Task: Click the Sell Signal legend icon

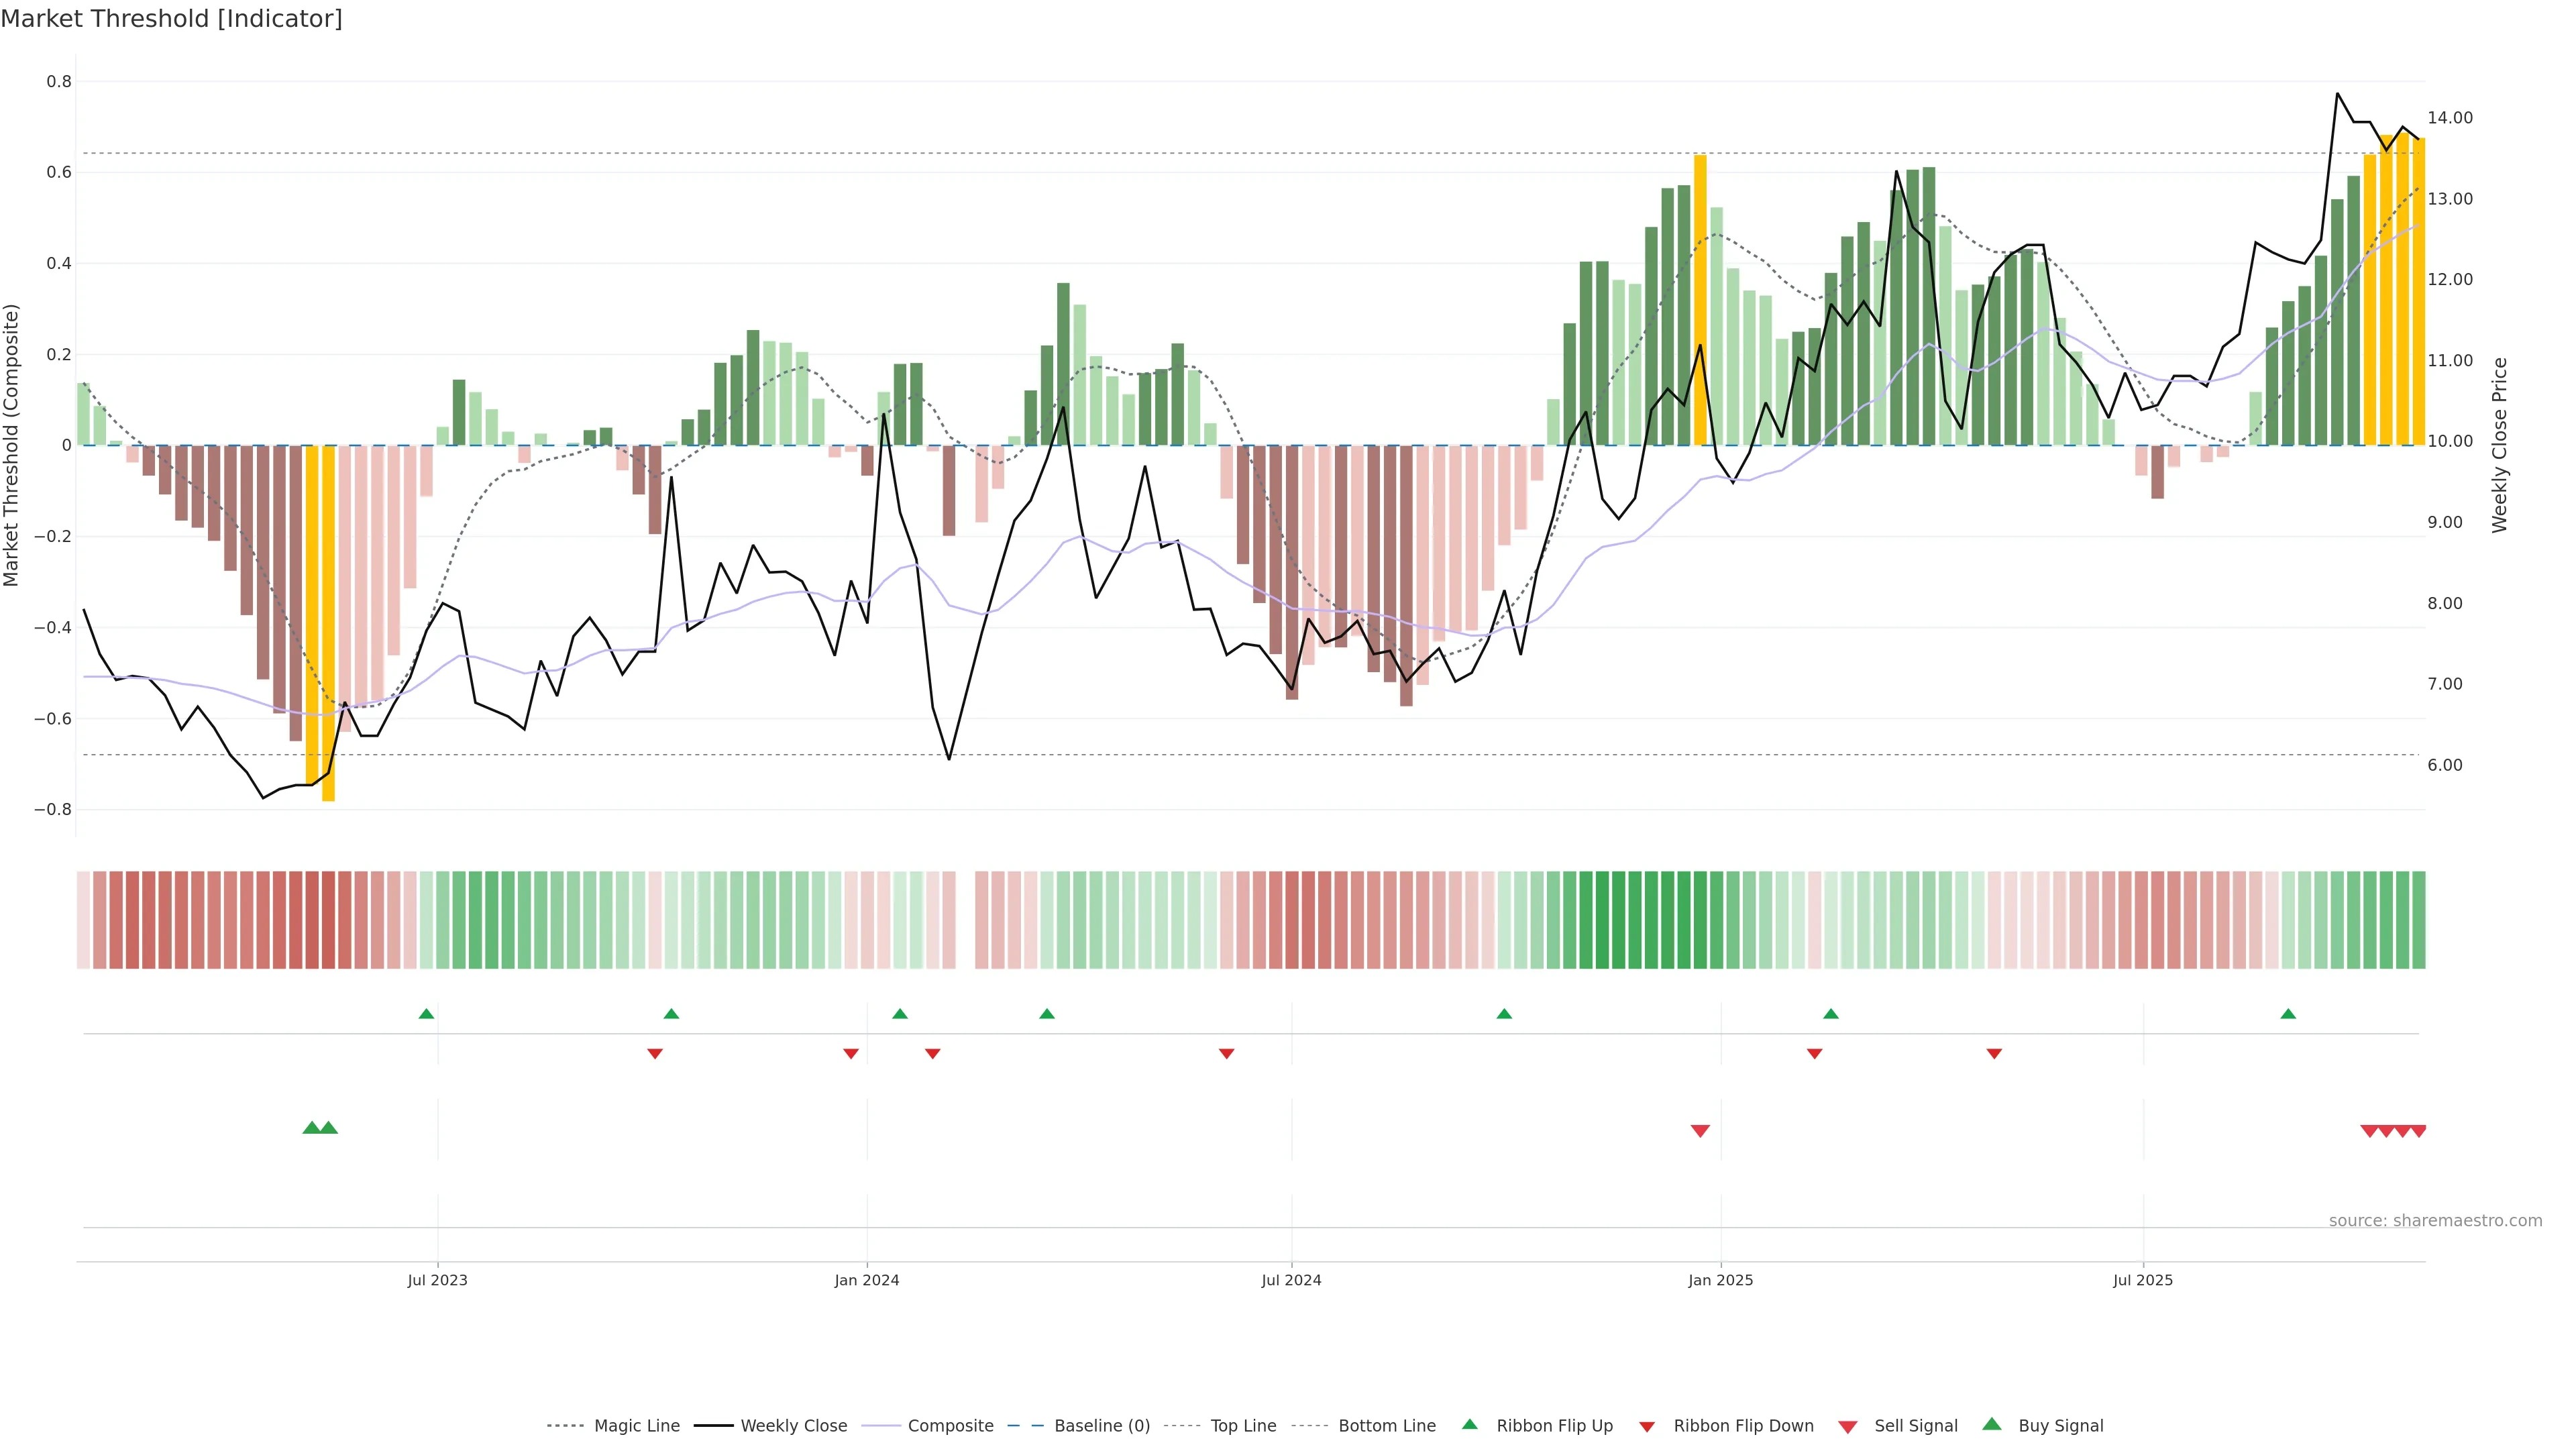Action: coord(1847,1426)
